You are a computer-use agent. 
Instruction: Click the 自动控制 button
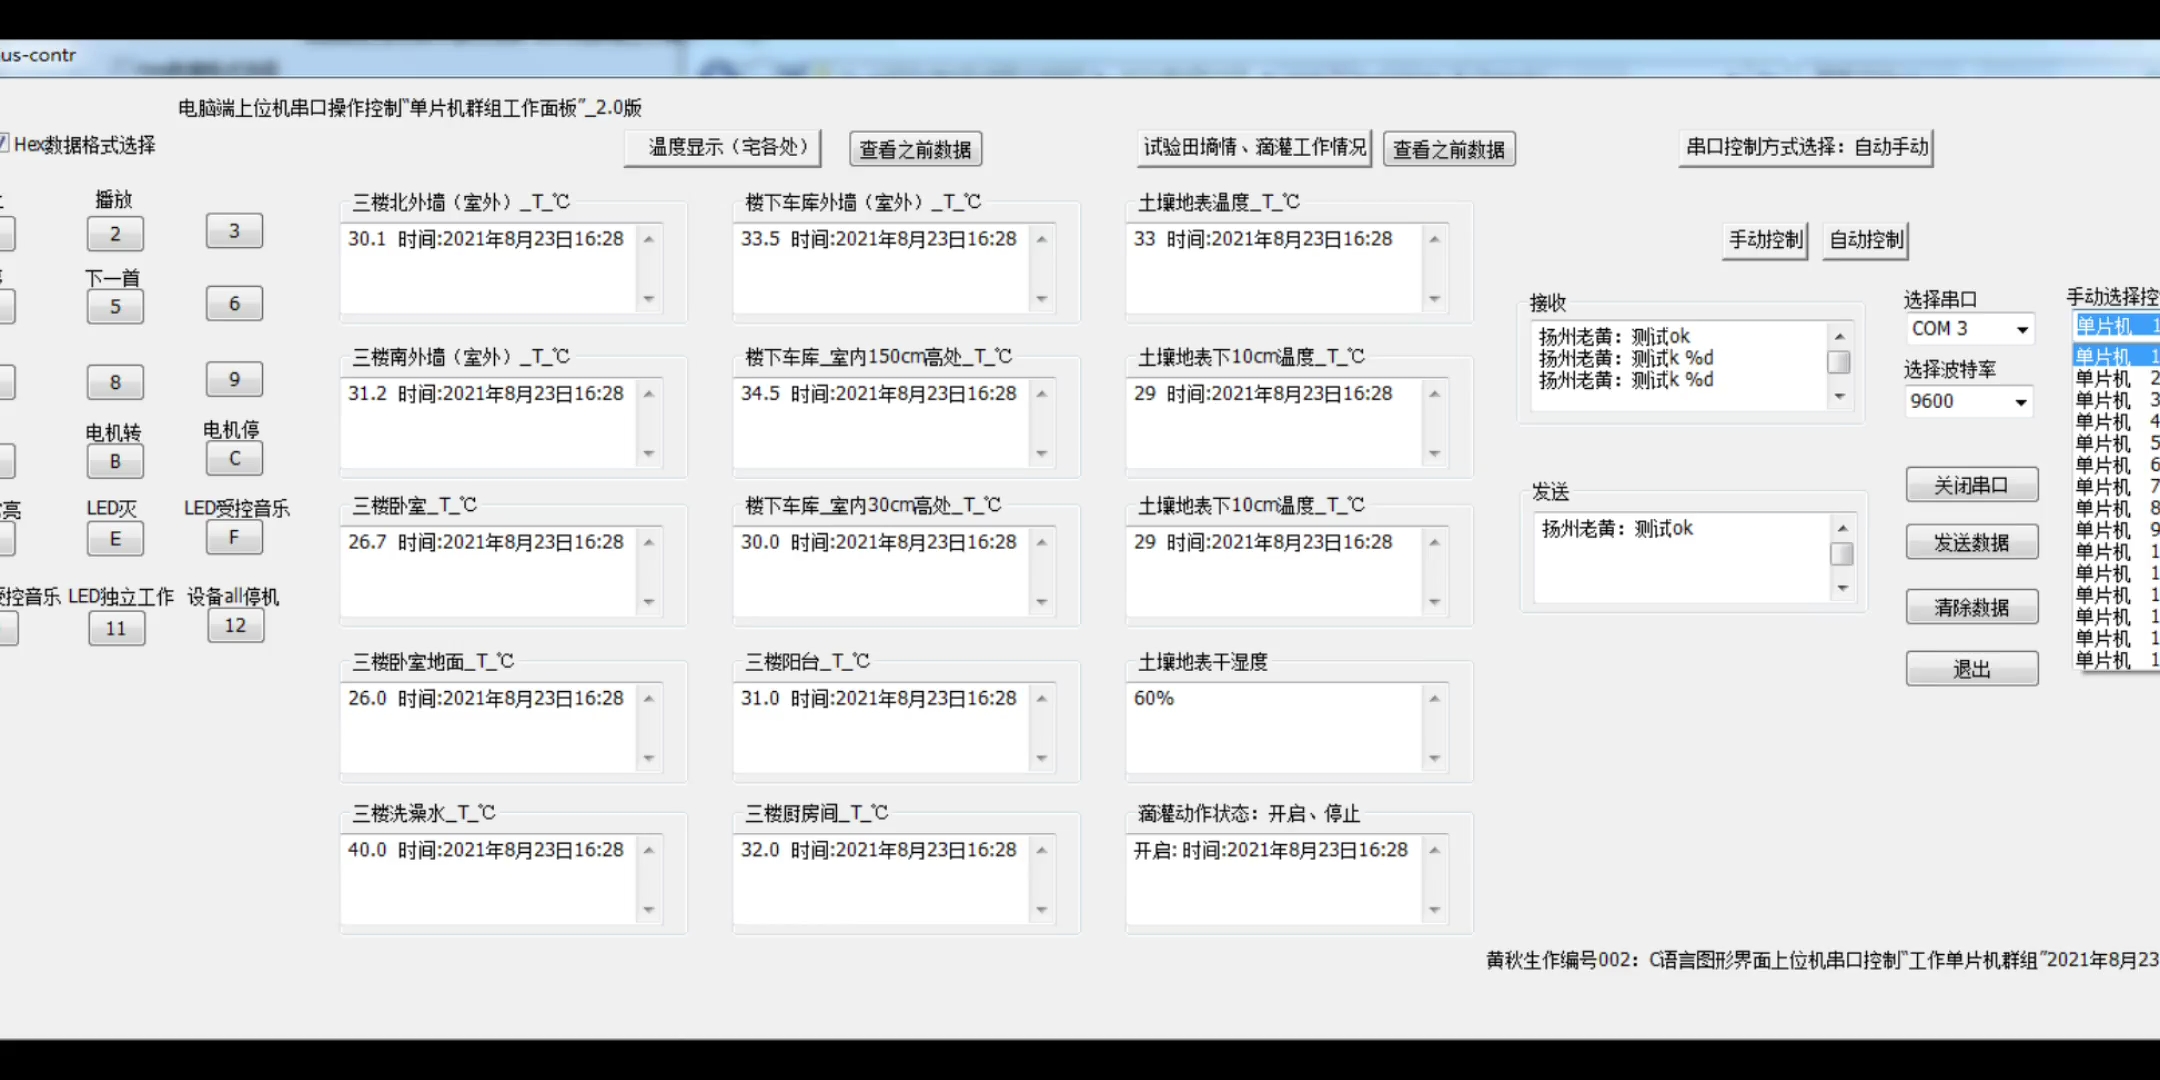point(1865,240)
